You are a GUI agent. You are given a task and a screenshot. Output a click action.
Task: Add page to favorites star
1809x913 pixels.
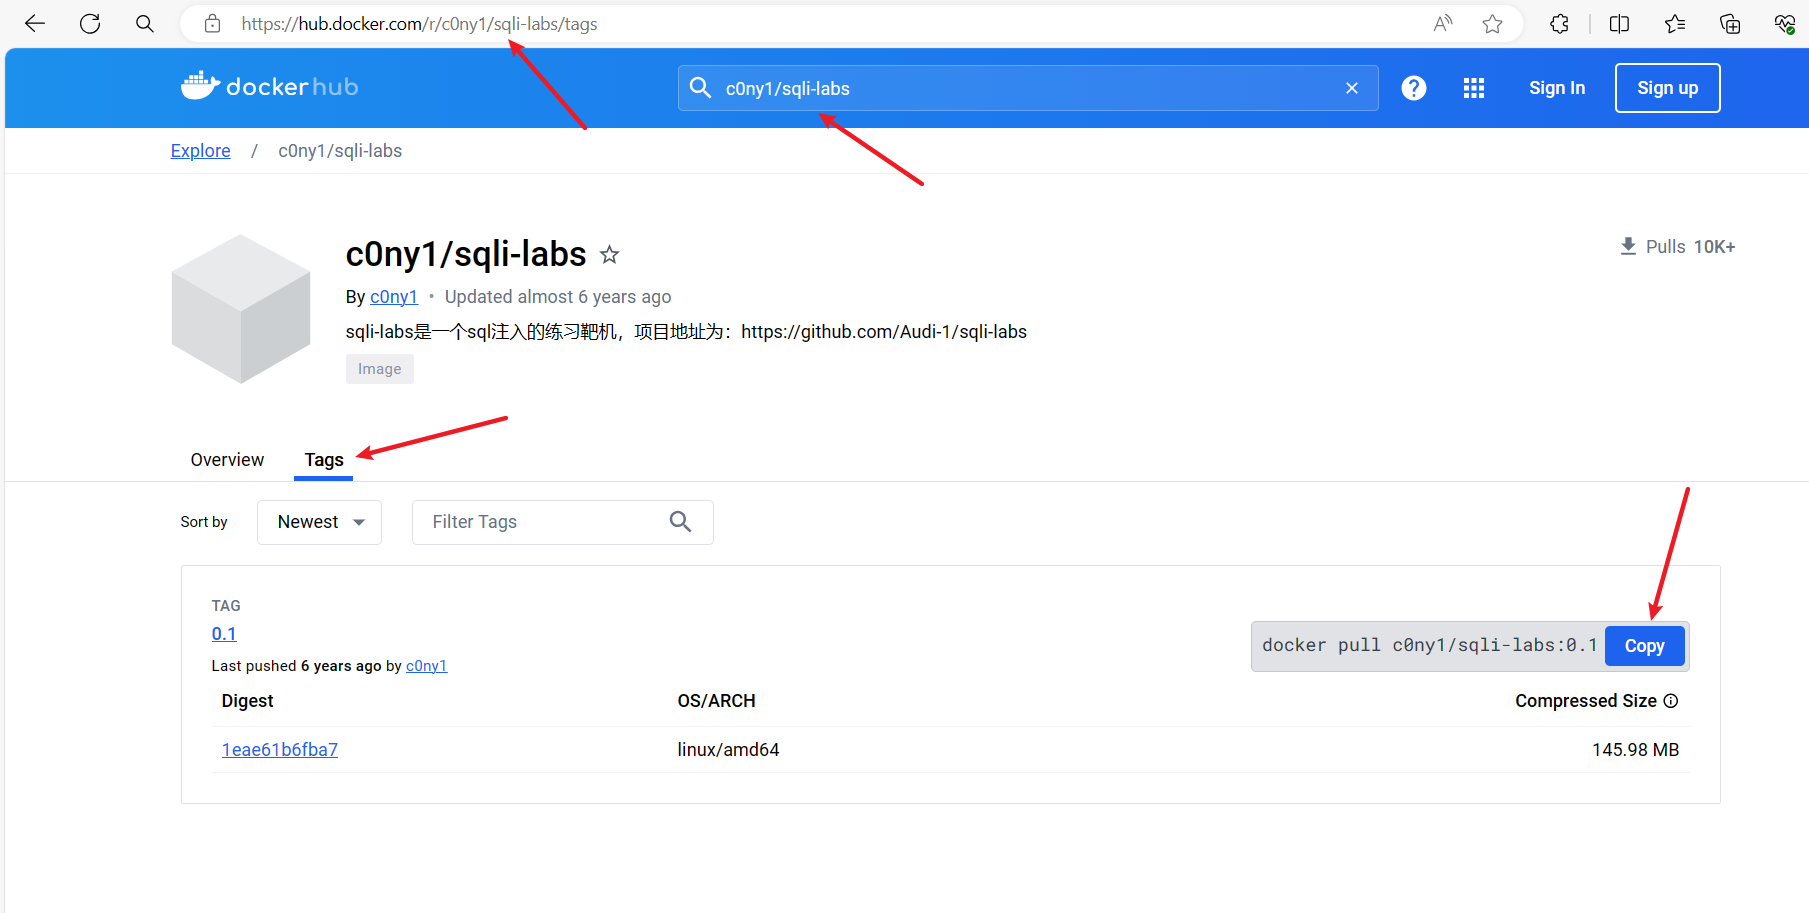(1493, 24)
